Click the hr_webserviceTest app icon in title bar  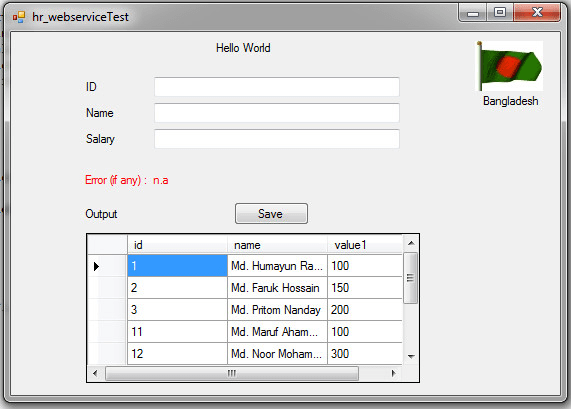pyautogui.click(x=19, y=17)
